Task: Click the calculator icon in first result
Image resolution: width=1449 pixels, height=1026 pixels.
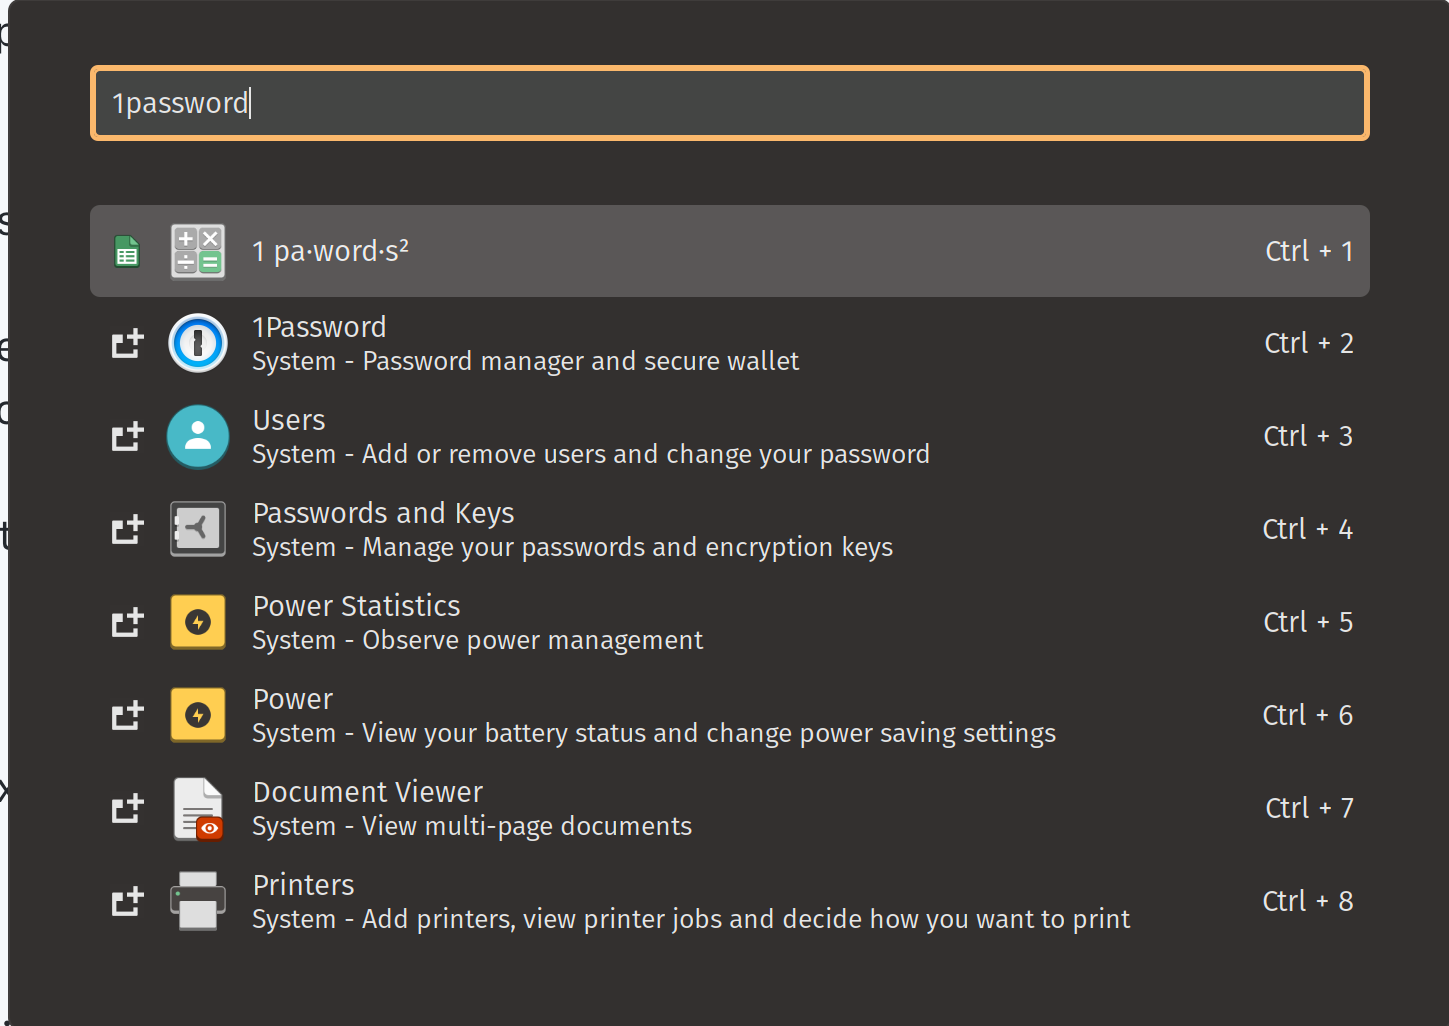Action: pyautogui.click(x=198, y=251)
